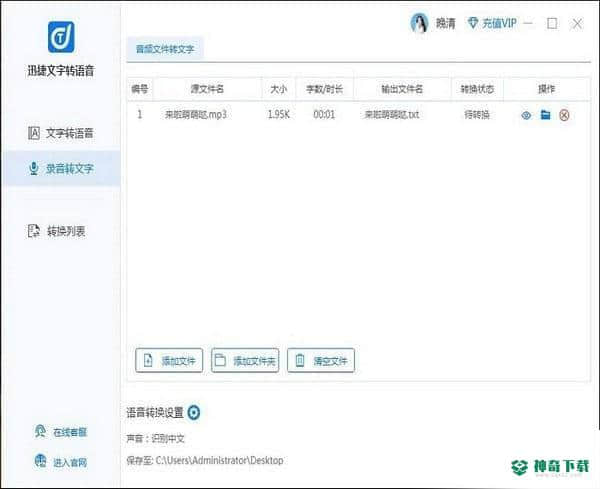Close the application window
Viewport: 600px width, 489px height.
pyautogui.click(x=577, y=24)
